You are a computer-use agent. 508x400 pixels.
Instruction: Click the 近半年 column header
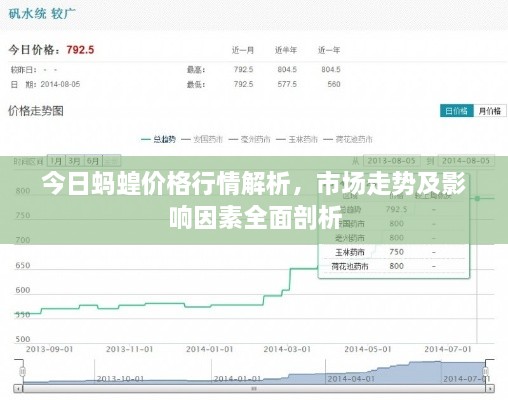(x=286, y=50)
